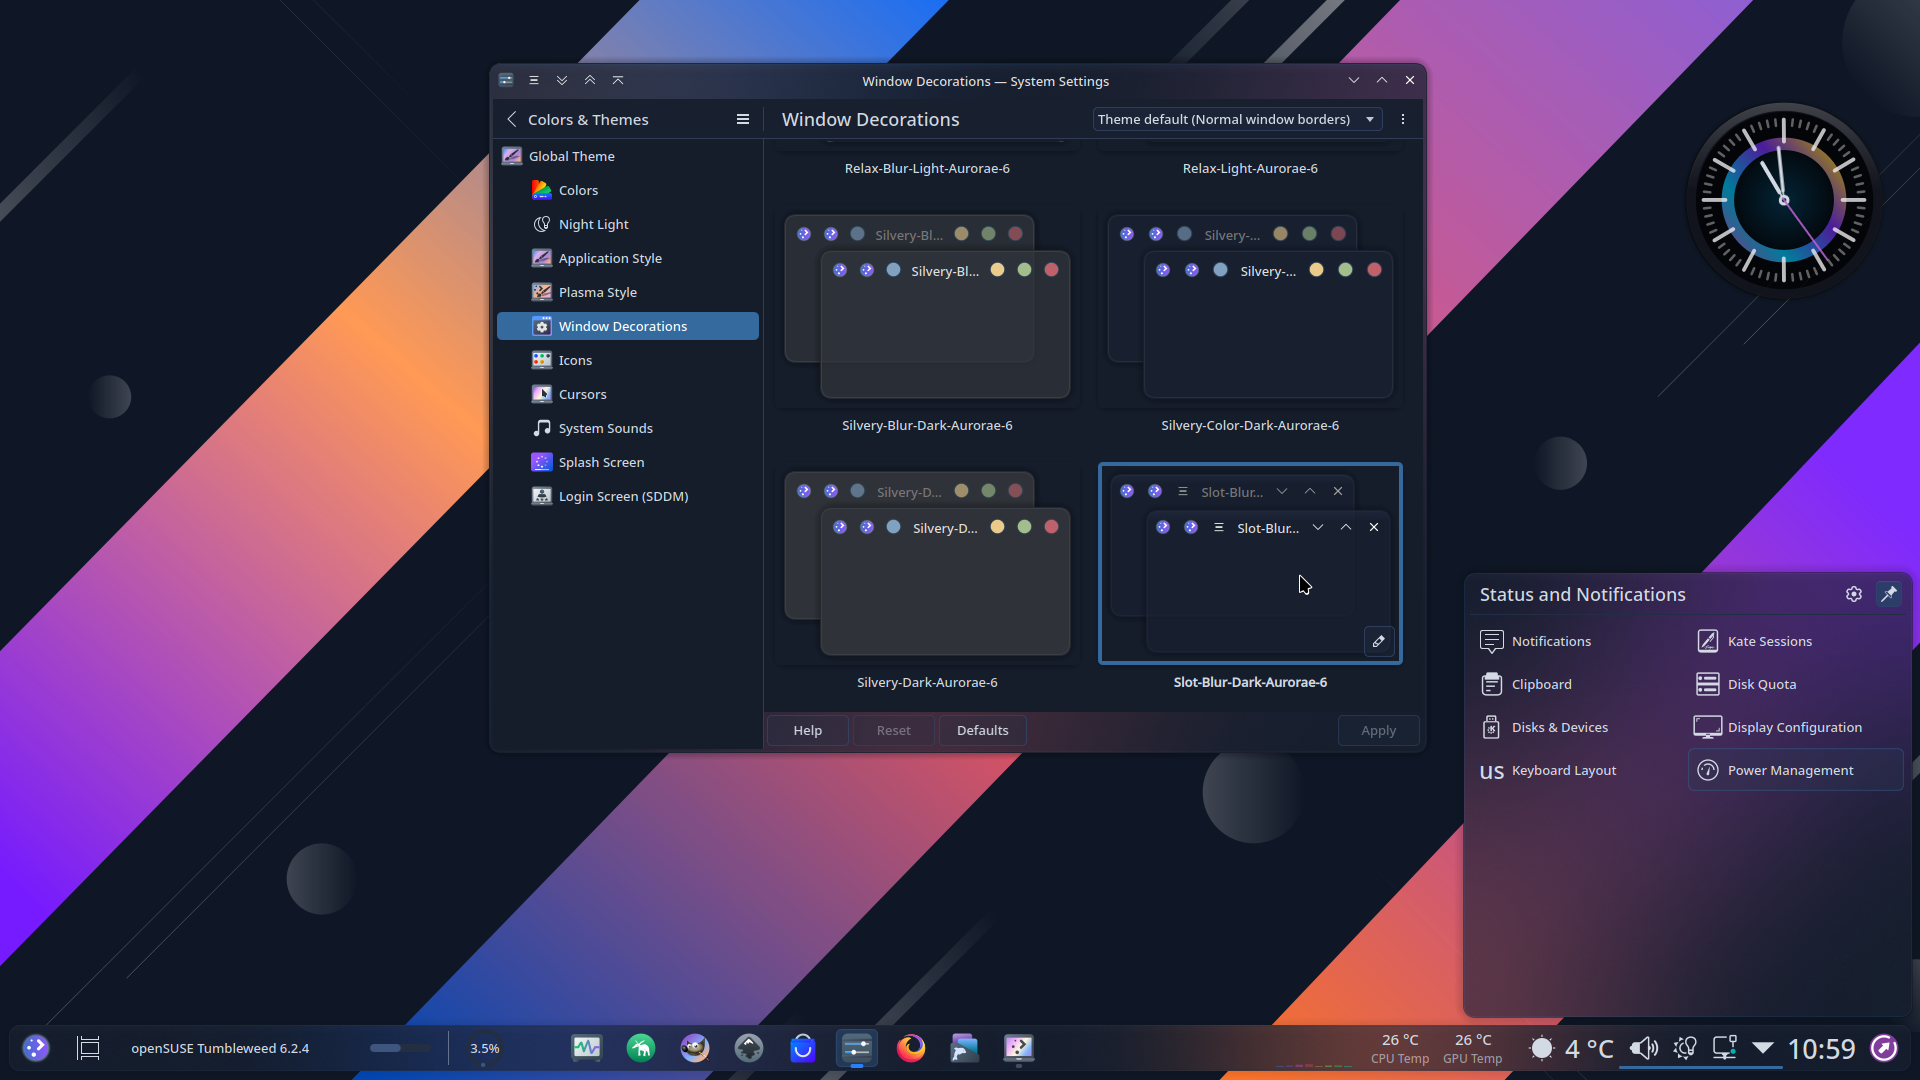Toggle the double-chevron-up titlebar button
Screen dimensions: 1920x1080
pos(590,80)
